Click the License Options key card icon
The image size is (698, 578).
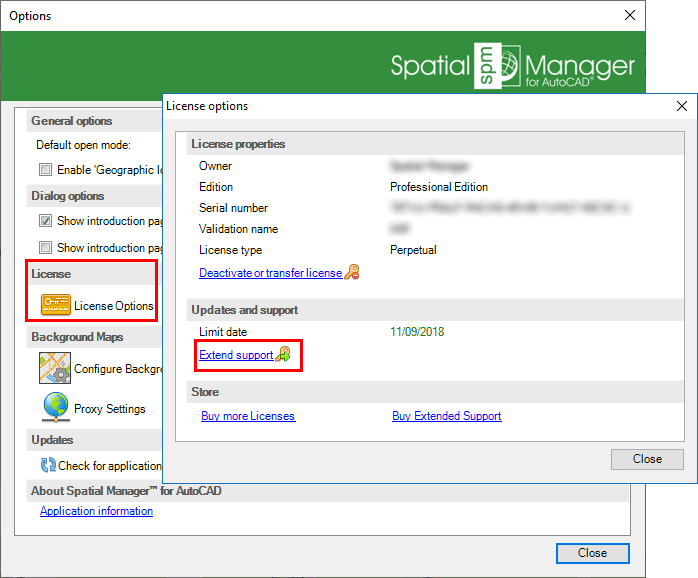click(x=55, y=305)
